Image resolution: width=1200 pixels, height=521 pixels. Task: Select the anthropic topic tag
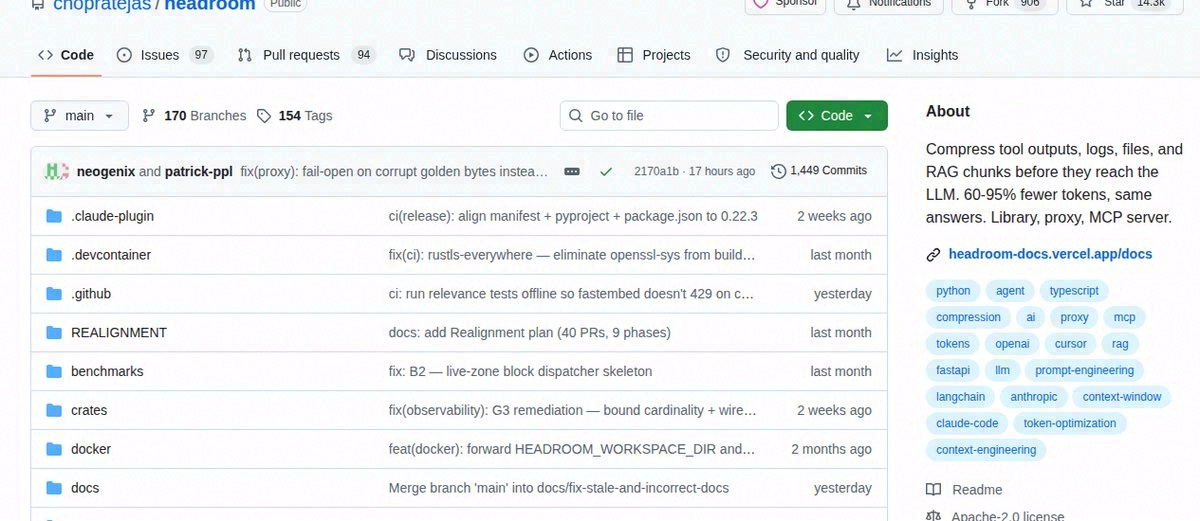[1033, 397]
